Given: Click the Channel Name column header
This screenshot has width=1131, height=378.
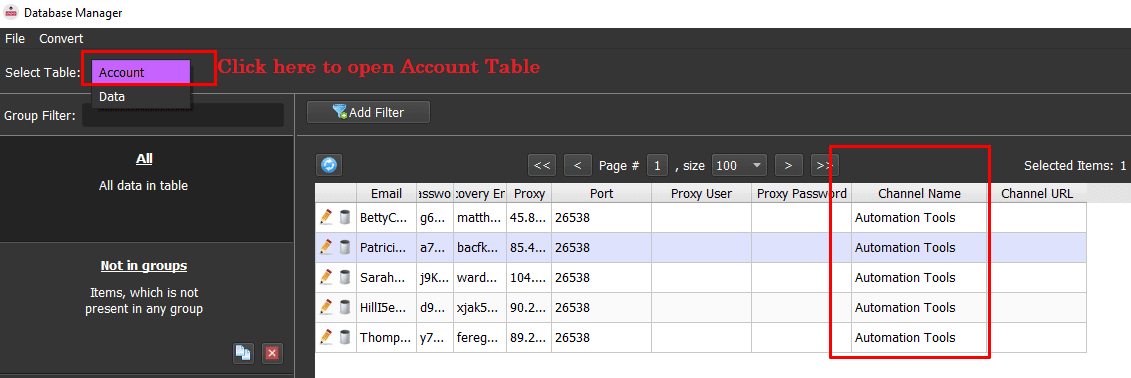Looking at the screenshot, I should [919, 193].
